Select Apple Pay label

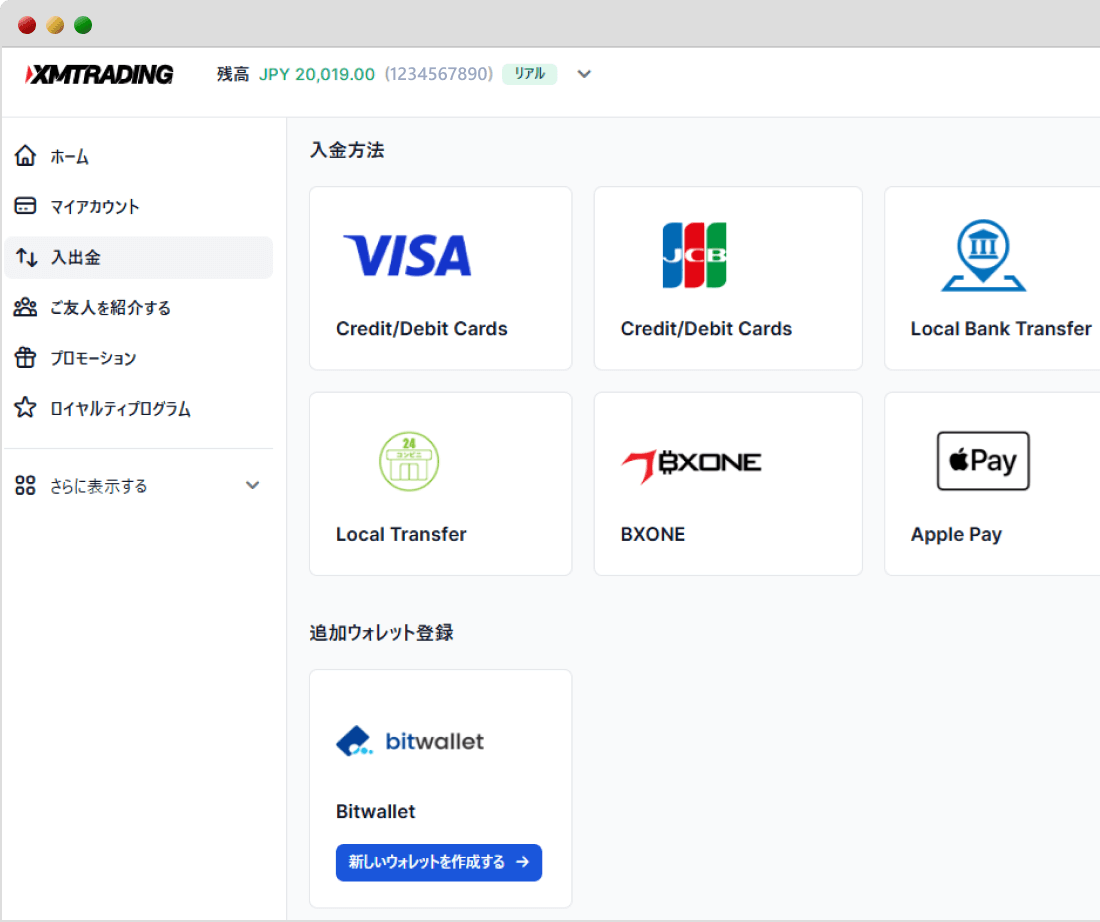tap(956, 535)
